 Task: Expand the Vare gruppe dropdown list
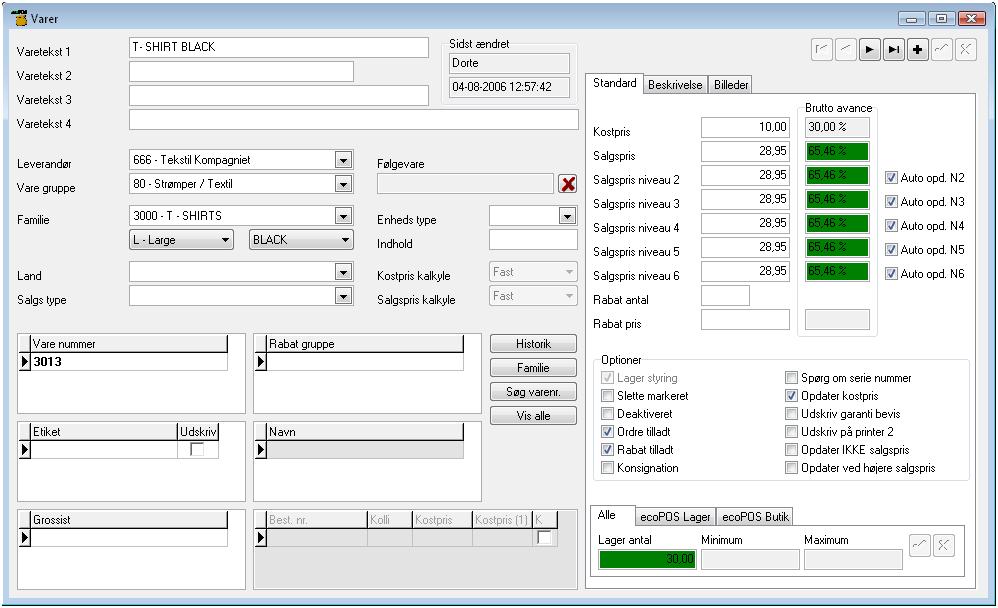343,184
